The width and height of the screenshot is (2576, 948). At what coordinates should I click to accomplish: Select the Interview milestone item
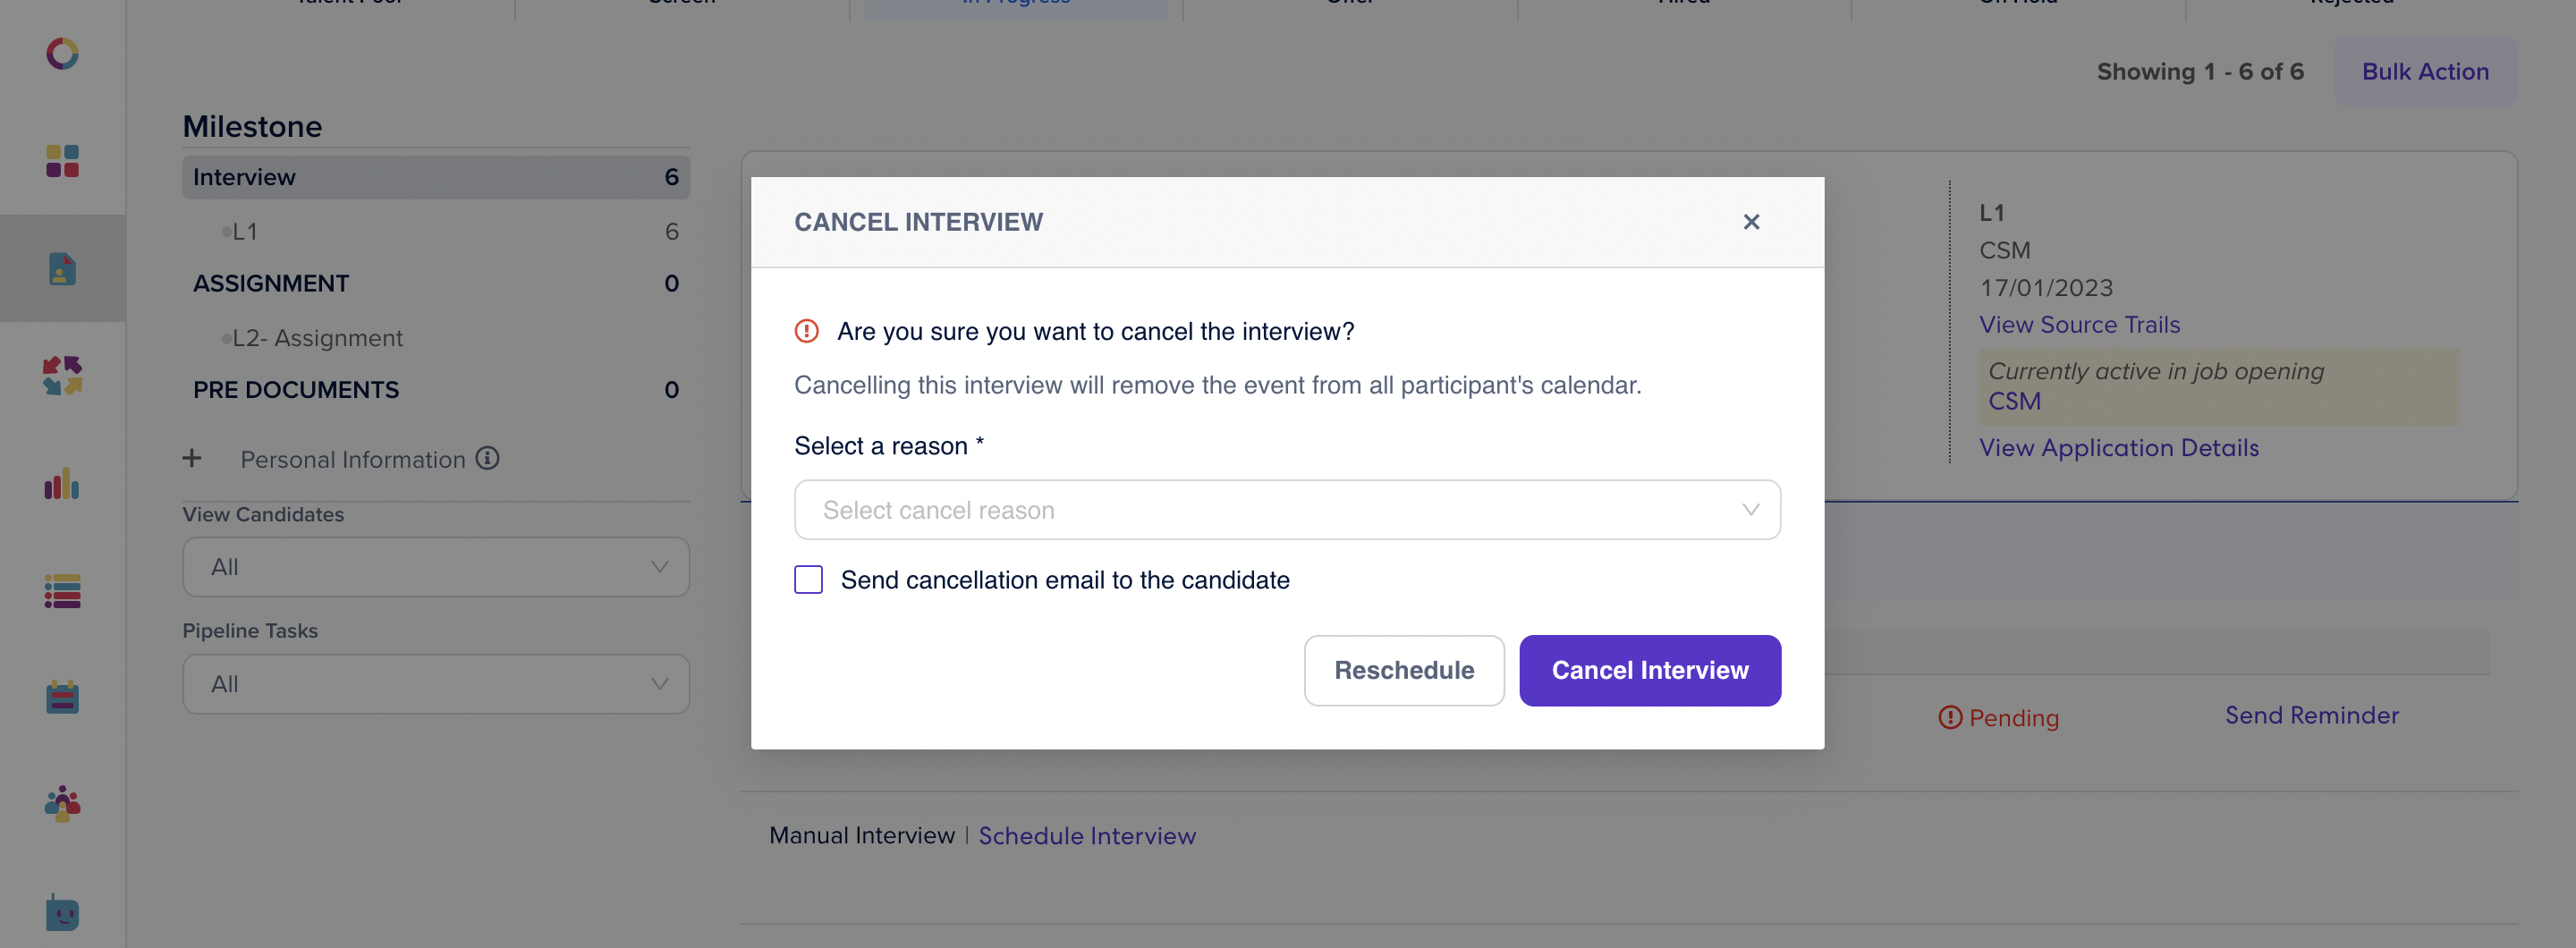pos(436,177)
